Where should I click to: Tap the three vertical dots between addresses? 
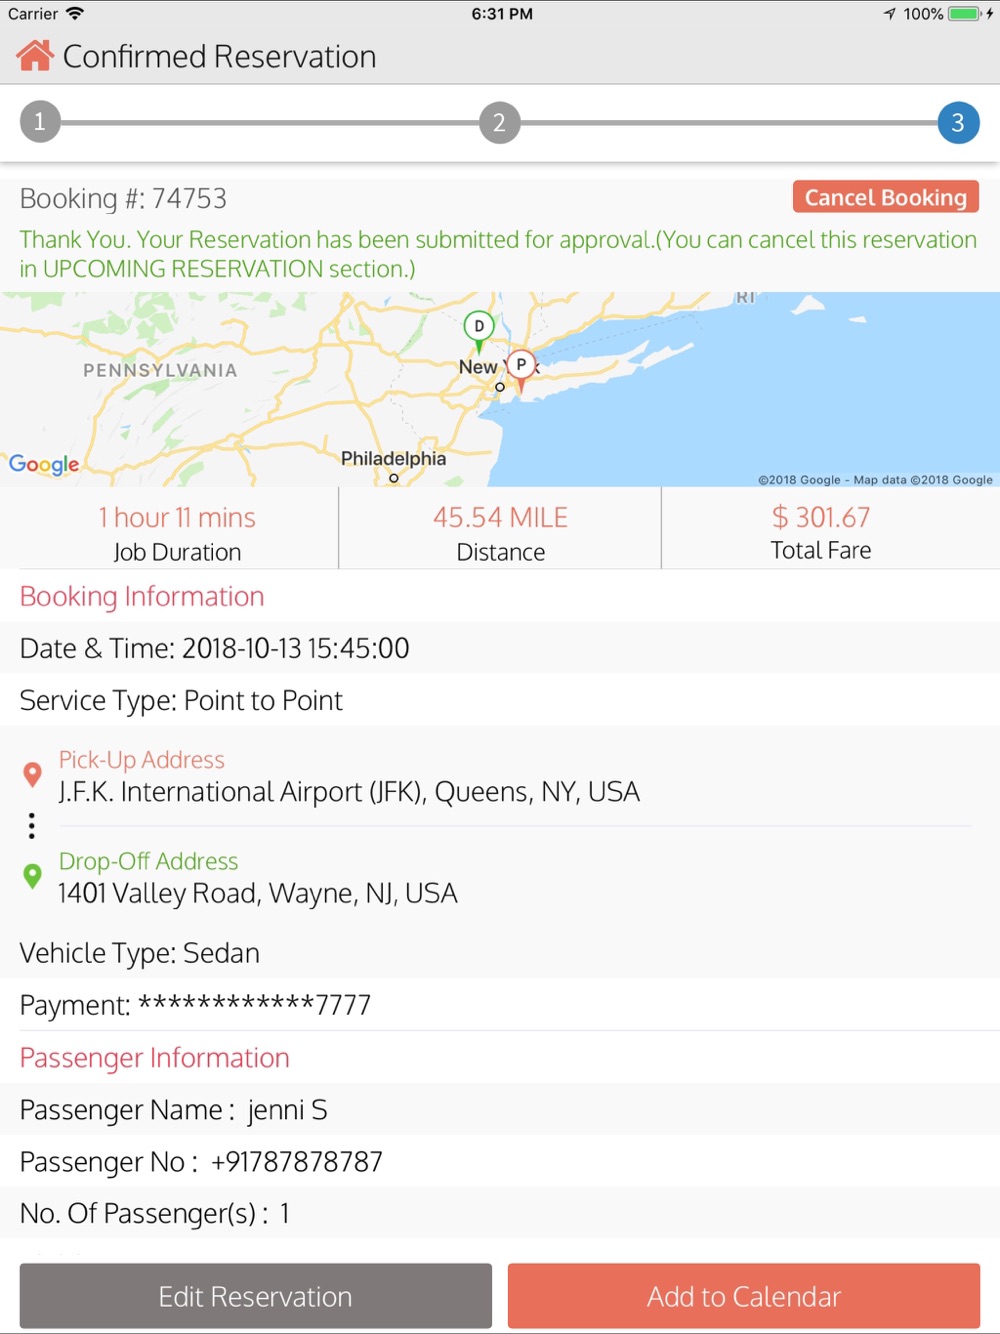pos(32,825)
